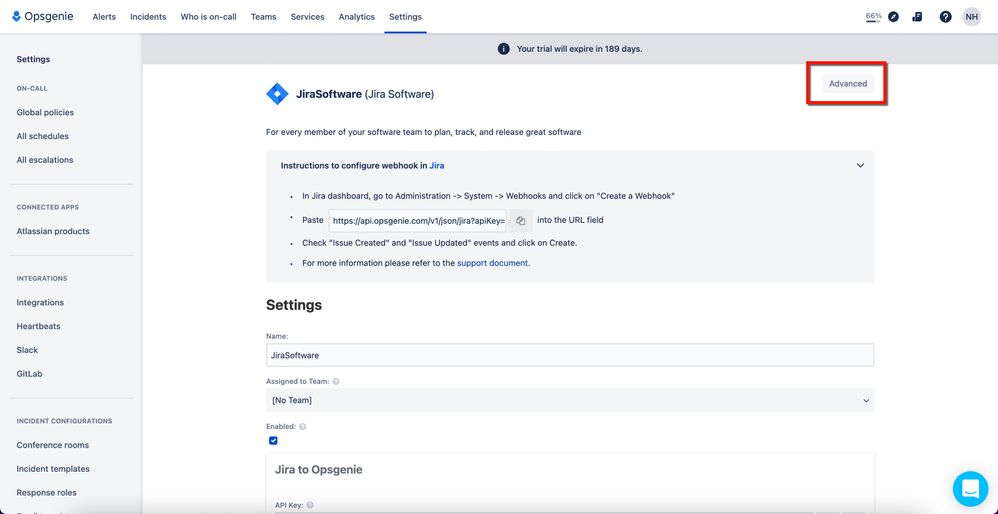This screenshot has width=998, height=514.
Task: Open the what's new notes icon
Action: 917,17
